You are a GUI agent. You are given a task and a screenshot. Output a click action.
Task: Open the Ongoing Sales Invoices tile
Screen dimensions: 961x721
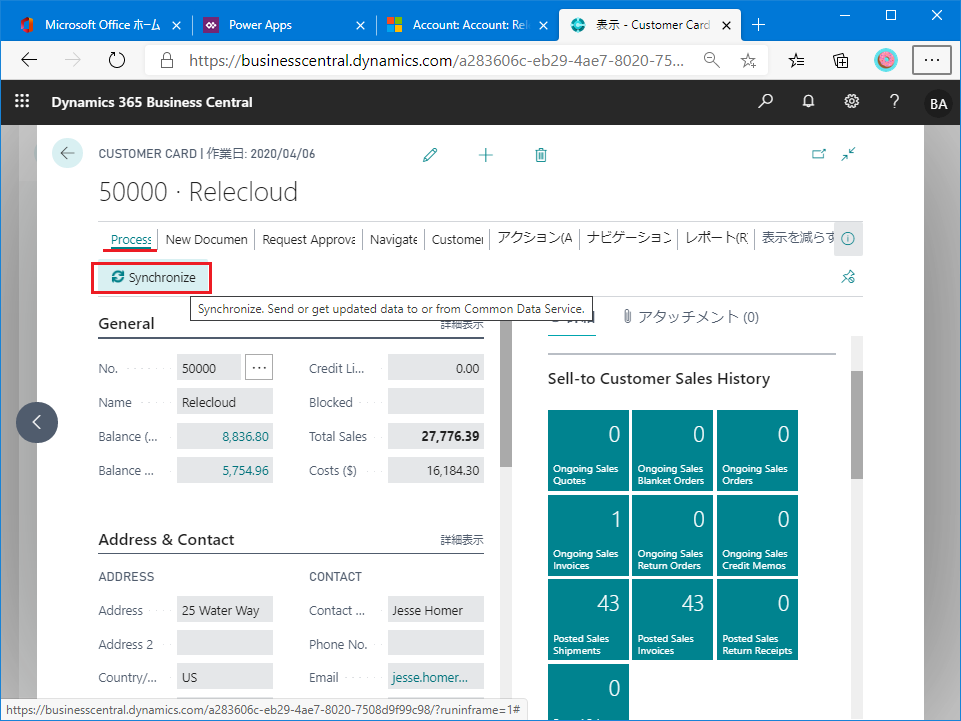pos(588,535)
